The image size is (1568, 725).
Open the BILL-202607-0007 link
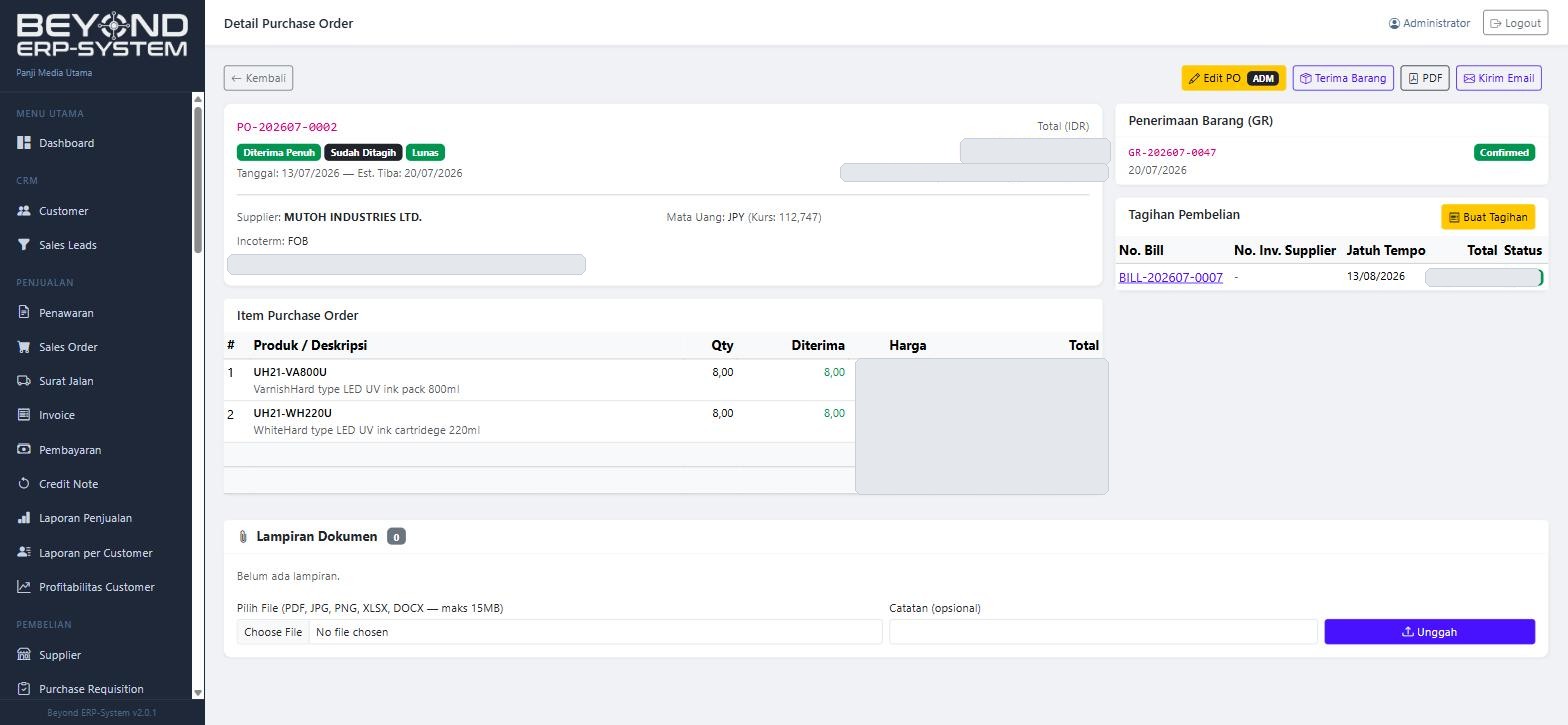click(x=1170, y=278)
